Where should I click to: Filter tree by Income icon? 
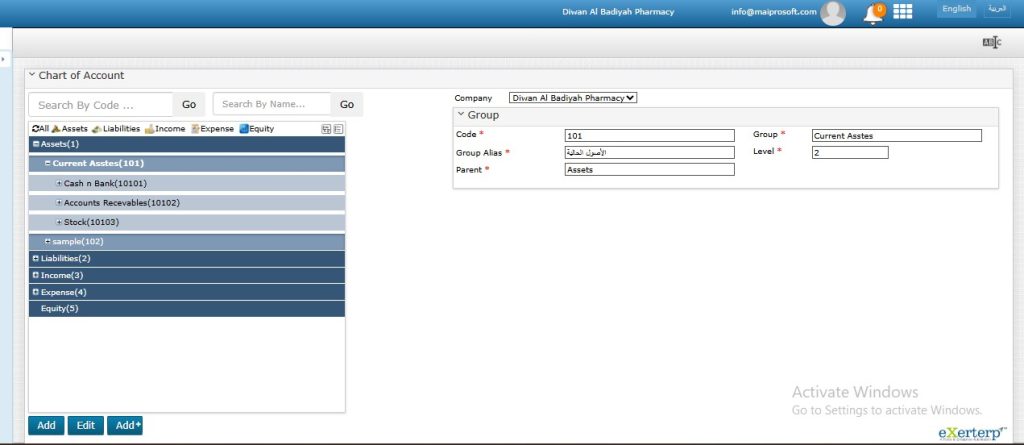point(150,129)
